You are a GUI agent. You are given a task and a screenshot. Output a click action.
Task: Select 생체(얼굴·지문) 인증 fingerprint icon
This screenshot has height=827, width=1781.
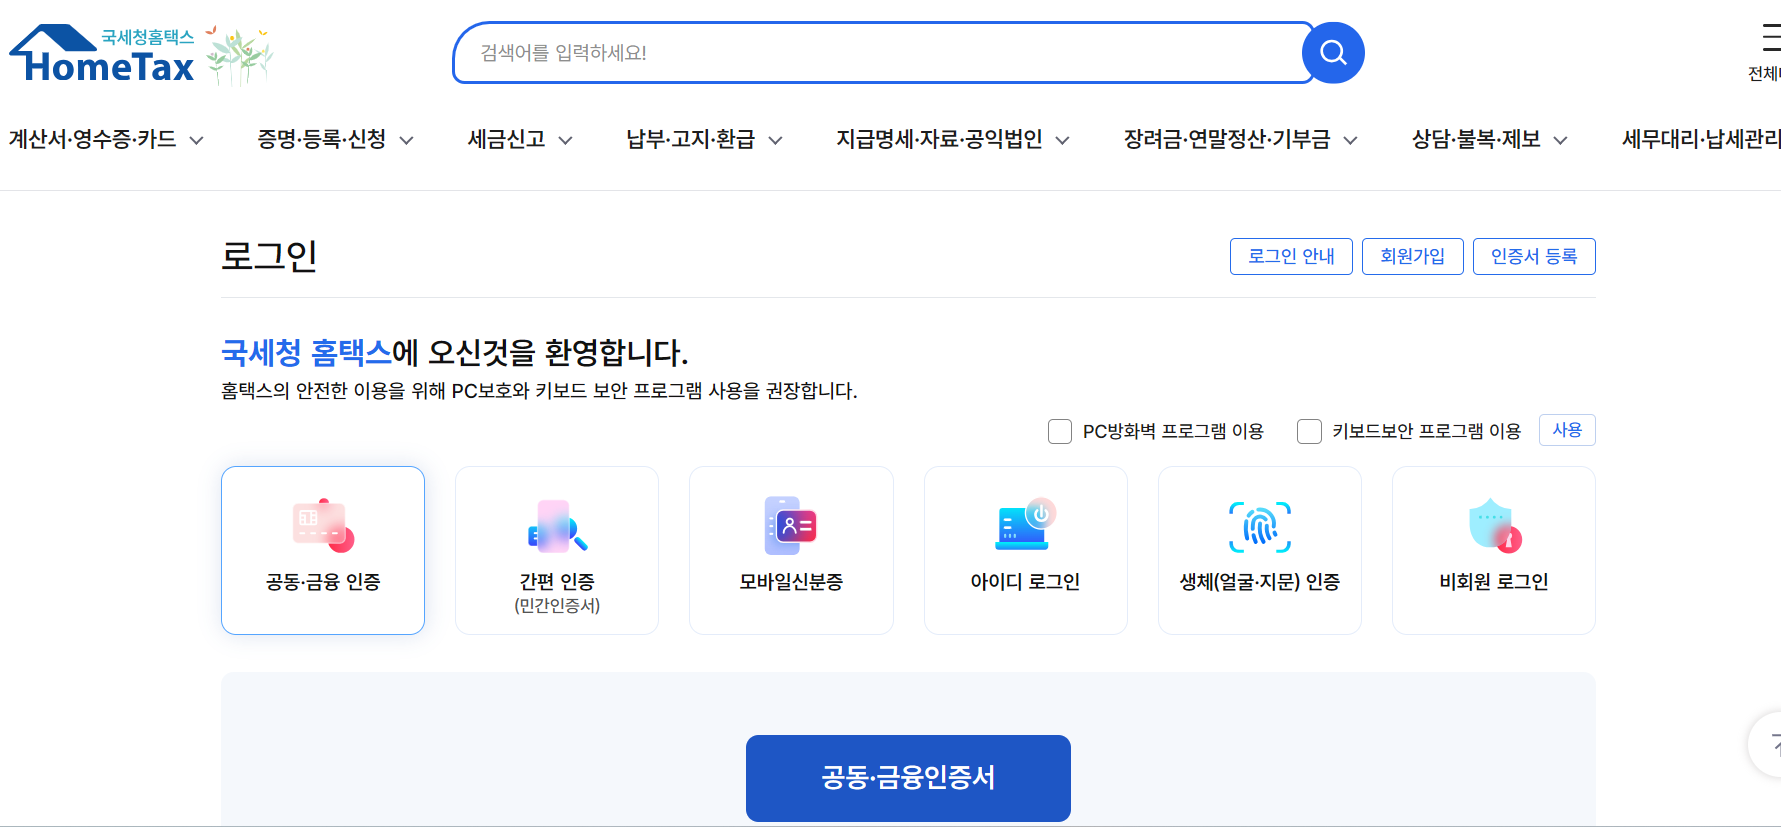[1260, 527]
